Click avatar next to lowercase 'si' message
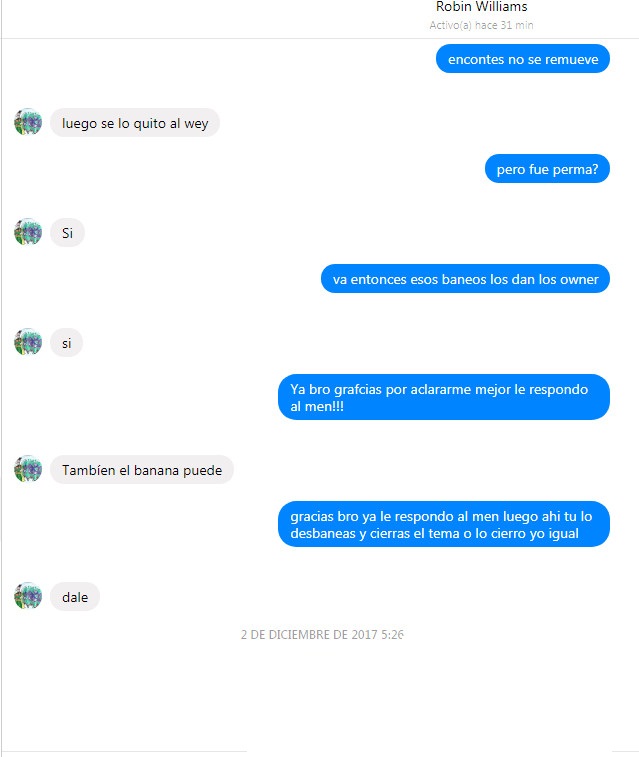Viewport: 639px width, 757px height. point(28,342)
